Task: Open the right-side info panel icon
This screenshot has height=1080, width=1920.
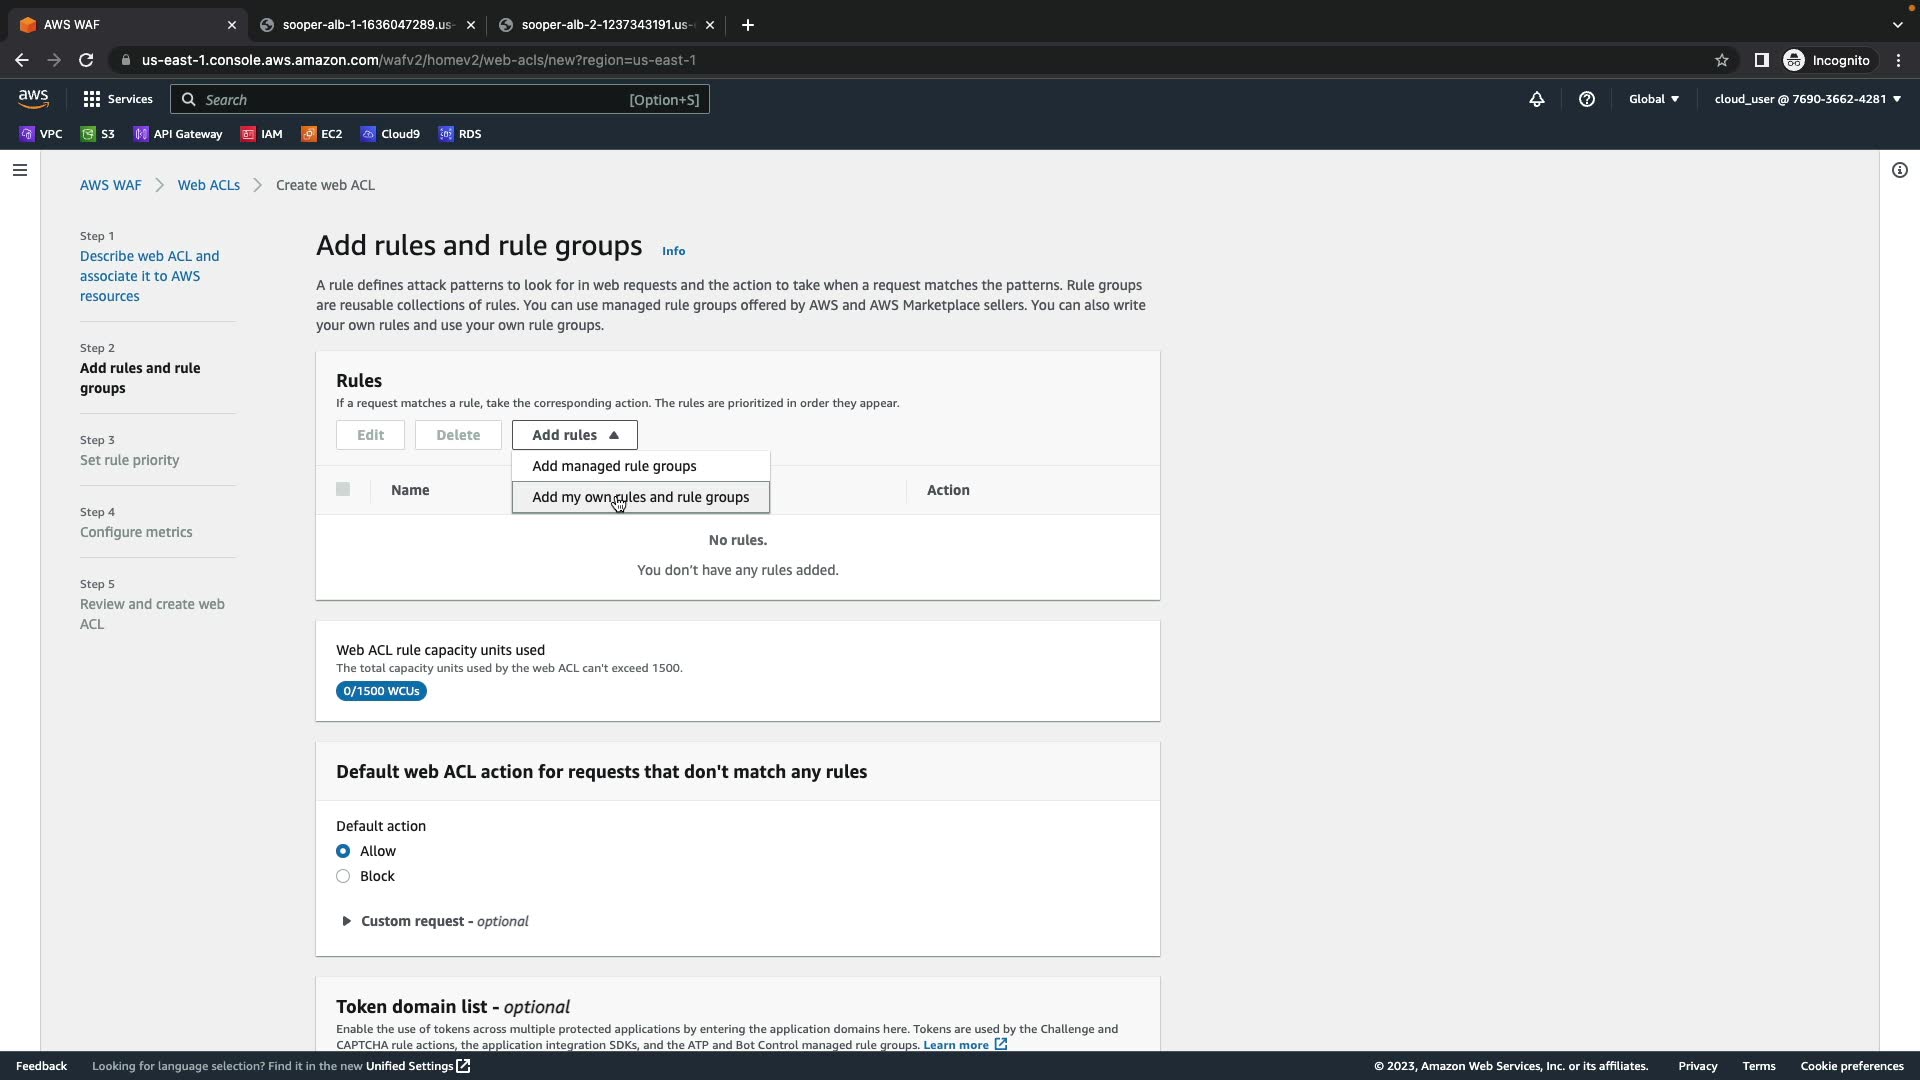Action: (x=1899, y=170)
